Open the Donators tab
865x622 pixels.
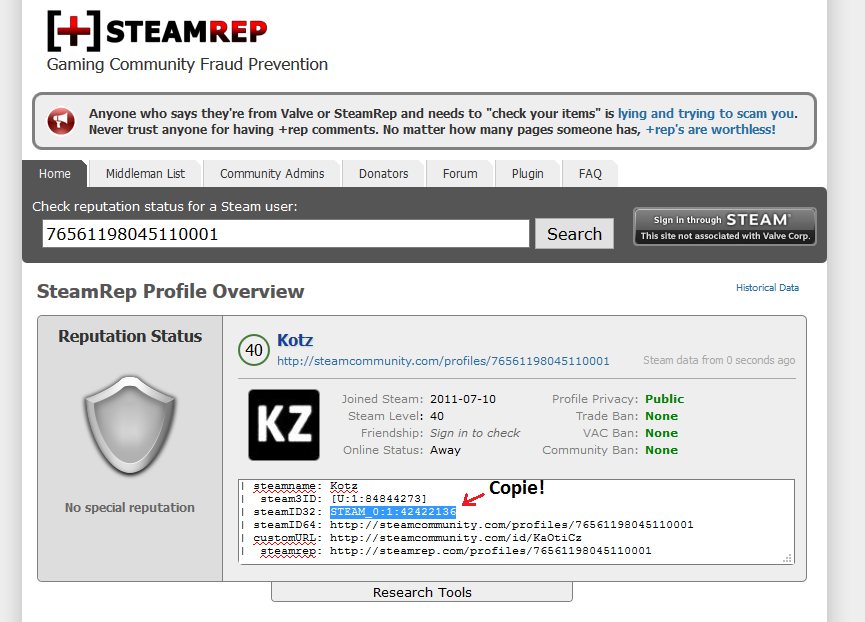(383, 174)
